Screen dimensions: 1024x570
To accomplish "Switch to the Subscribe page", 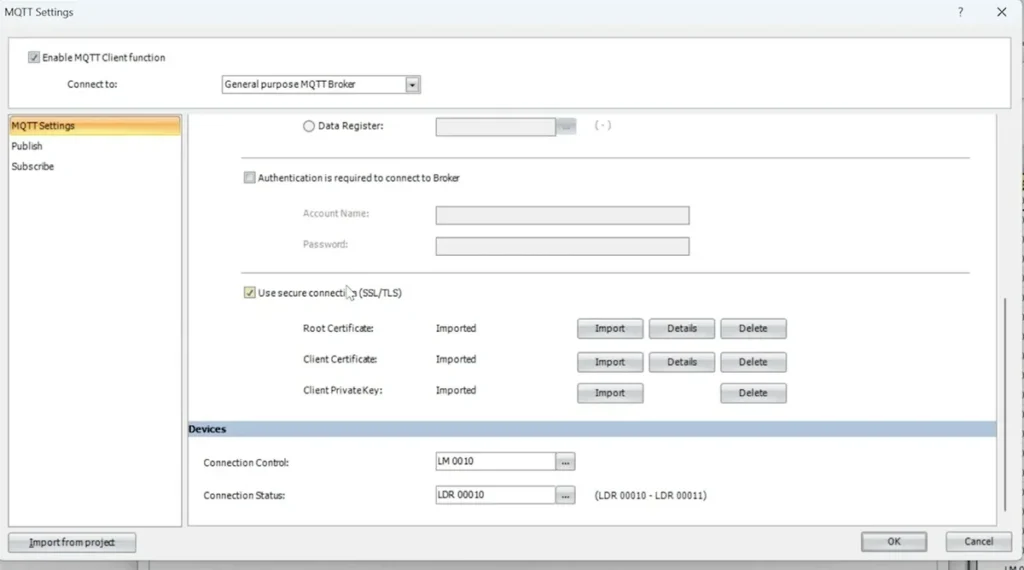I will point(33,166).
